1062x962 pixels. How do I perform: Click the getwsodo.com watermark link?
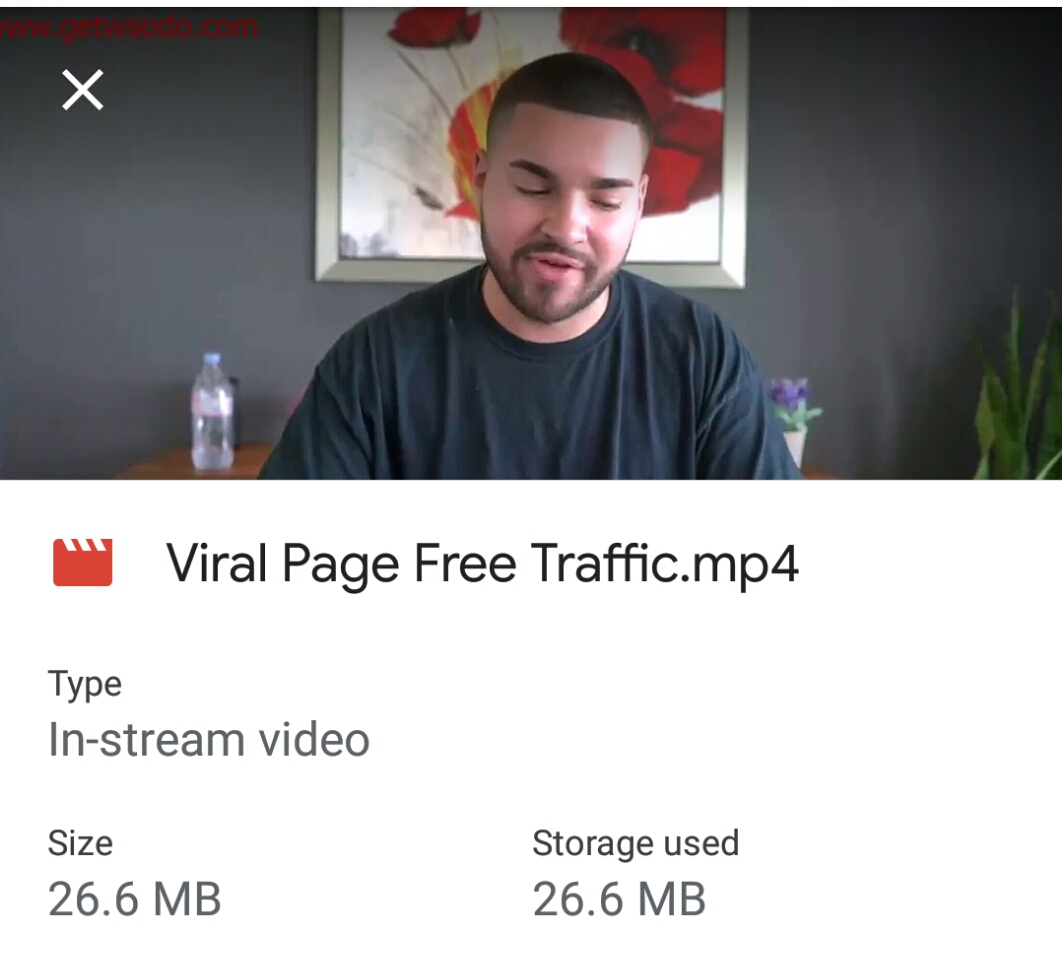pos(129,28)
